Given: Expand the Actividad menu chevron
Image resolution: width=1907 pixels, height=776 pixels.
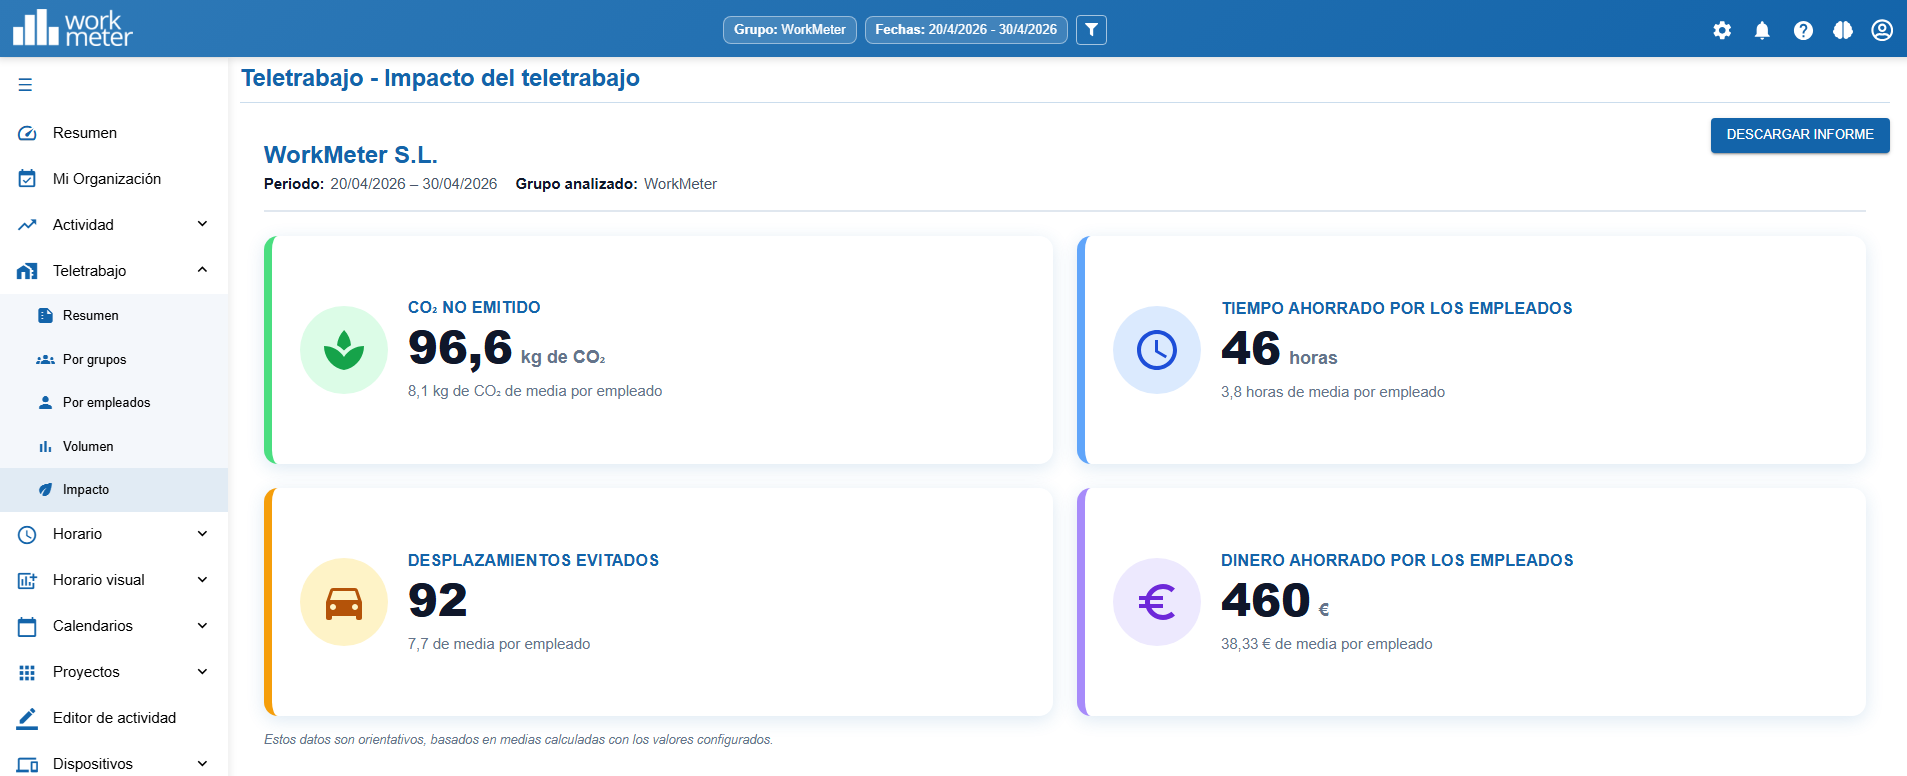Looking at the screenshot, I should click(x=202, y=224).
